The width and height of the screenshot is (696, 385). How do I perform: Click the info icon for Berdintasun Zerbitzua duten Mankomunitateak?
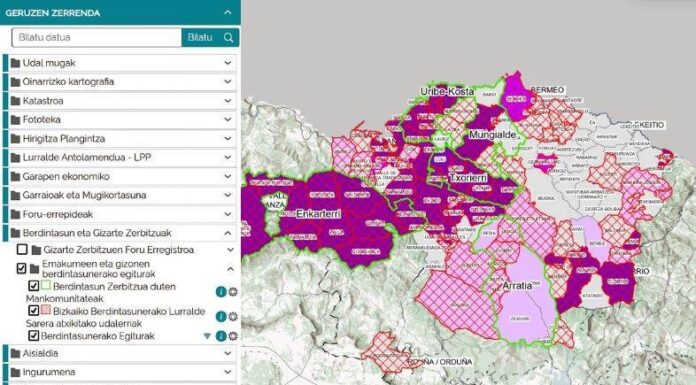(x=221, y=292)
